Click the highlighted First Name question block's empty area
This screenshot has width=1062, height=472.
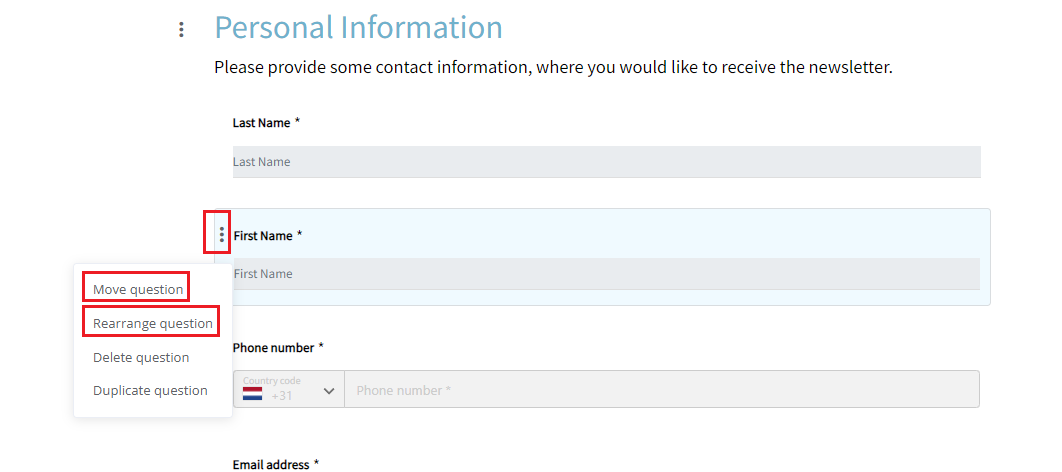643,235
